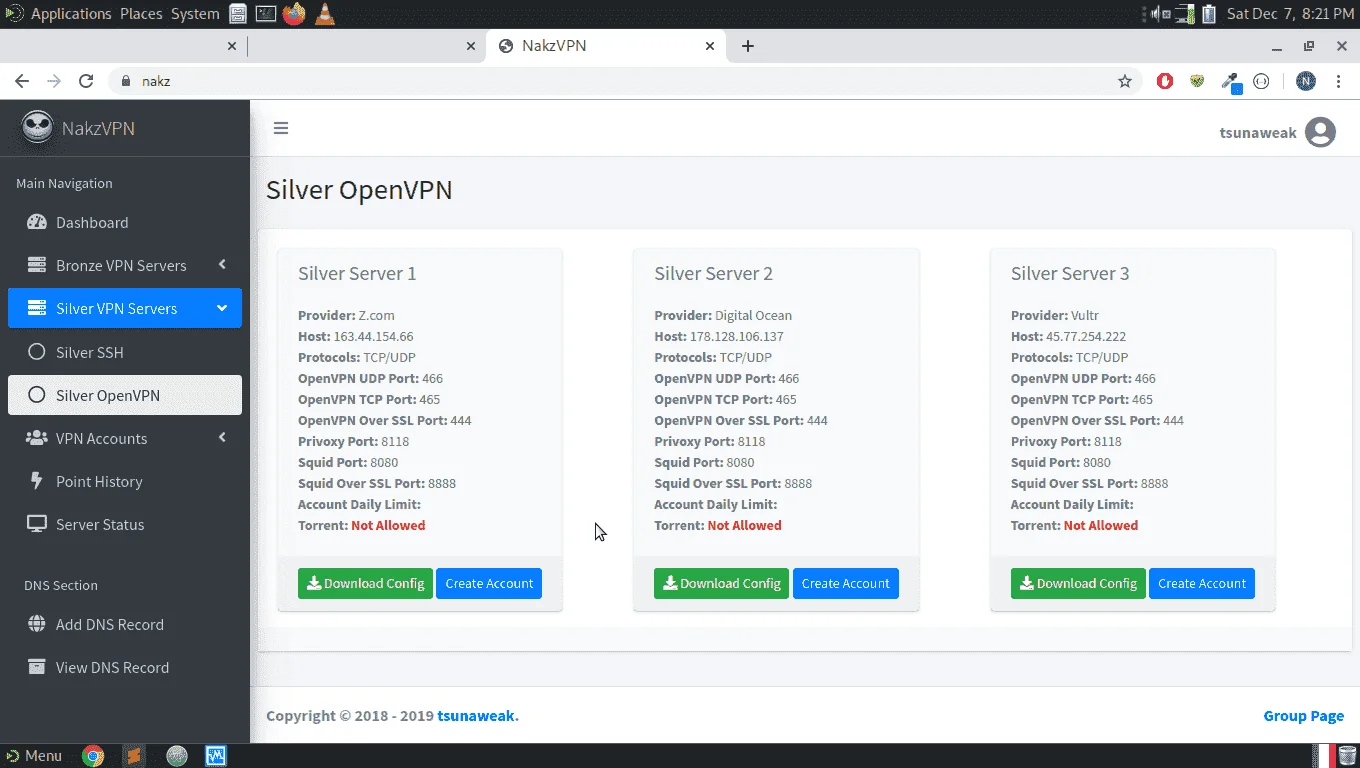Click the Bronze VPN Servers server icon
Screen dimensions: 1360x768
click(37, 265)
